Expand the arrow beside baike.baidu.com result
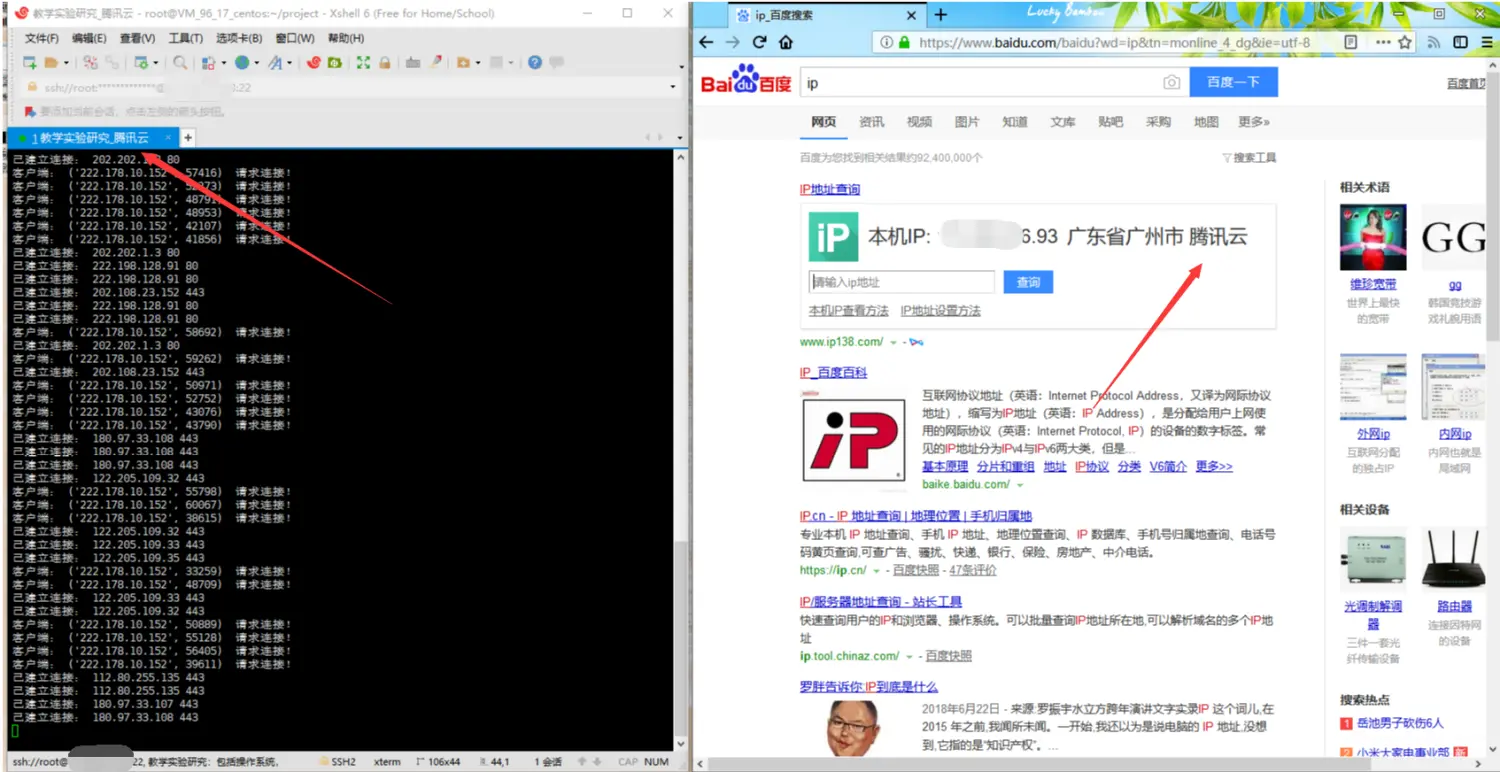The image size is (1500, 772). 1020,485
